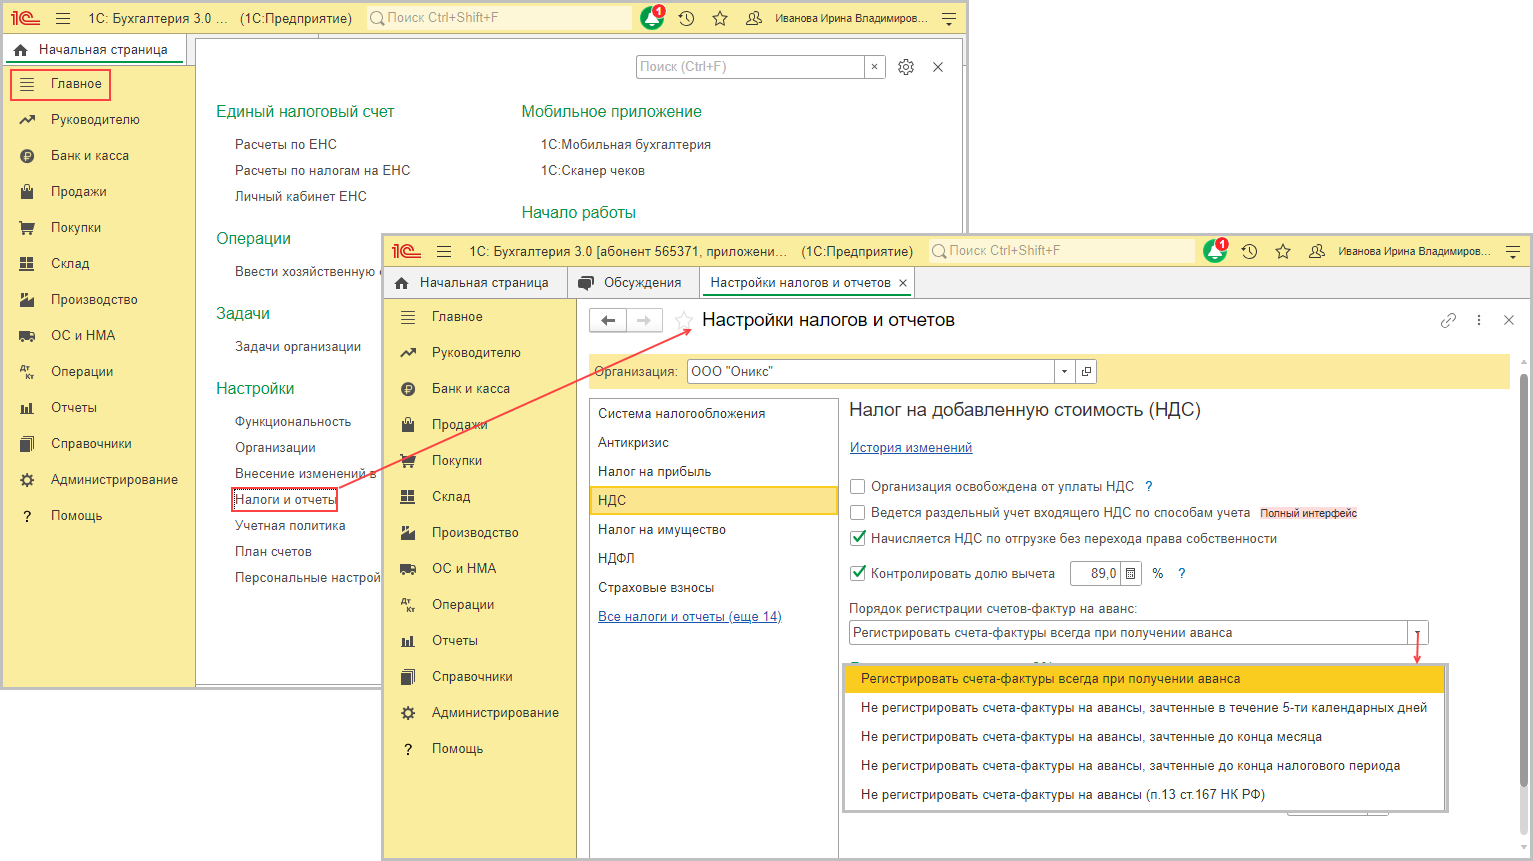Open the История изменений link
1533x861 pixels.
[911, 448]
